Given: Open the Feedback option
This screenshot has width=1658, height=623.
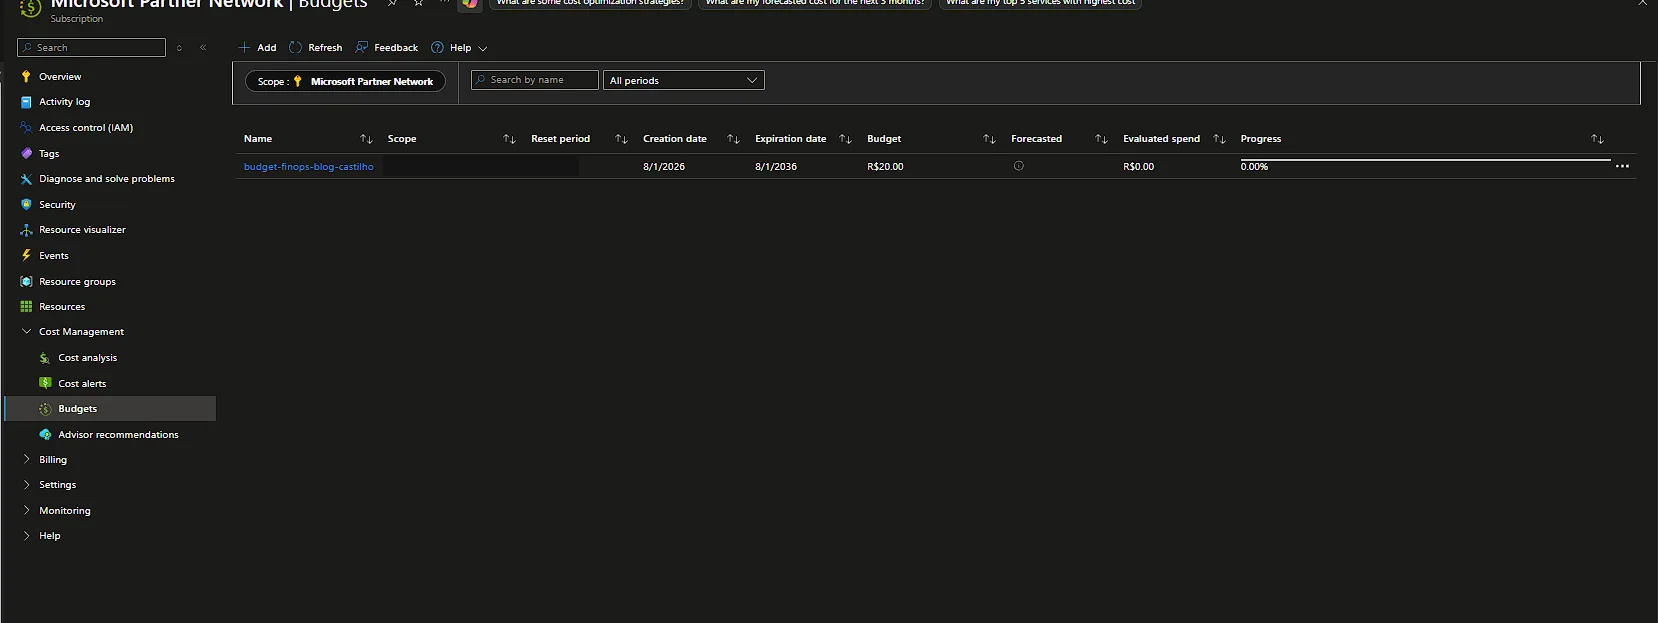Looking at the screenshot, I should (387, 47).
